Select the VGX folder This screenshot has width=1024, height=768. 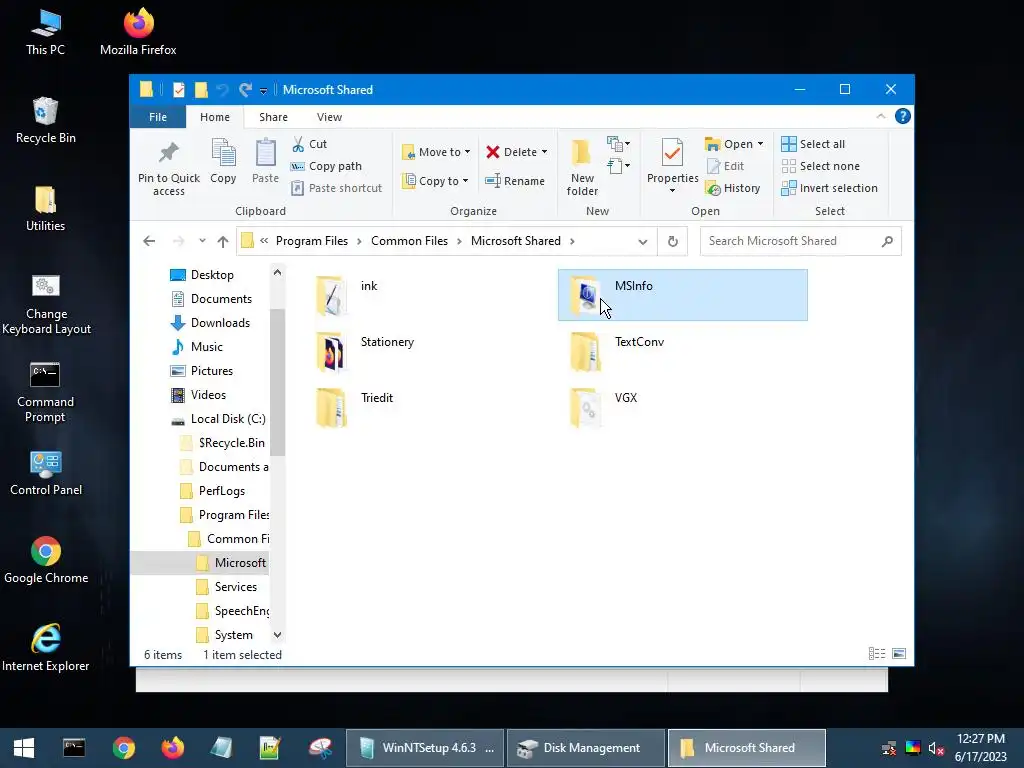(x=682, y=408)
